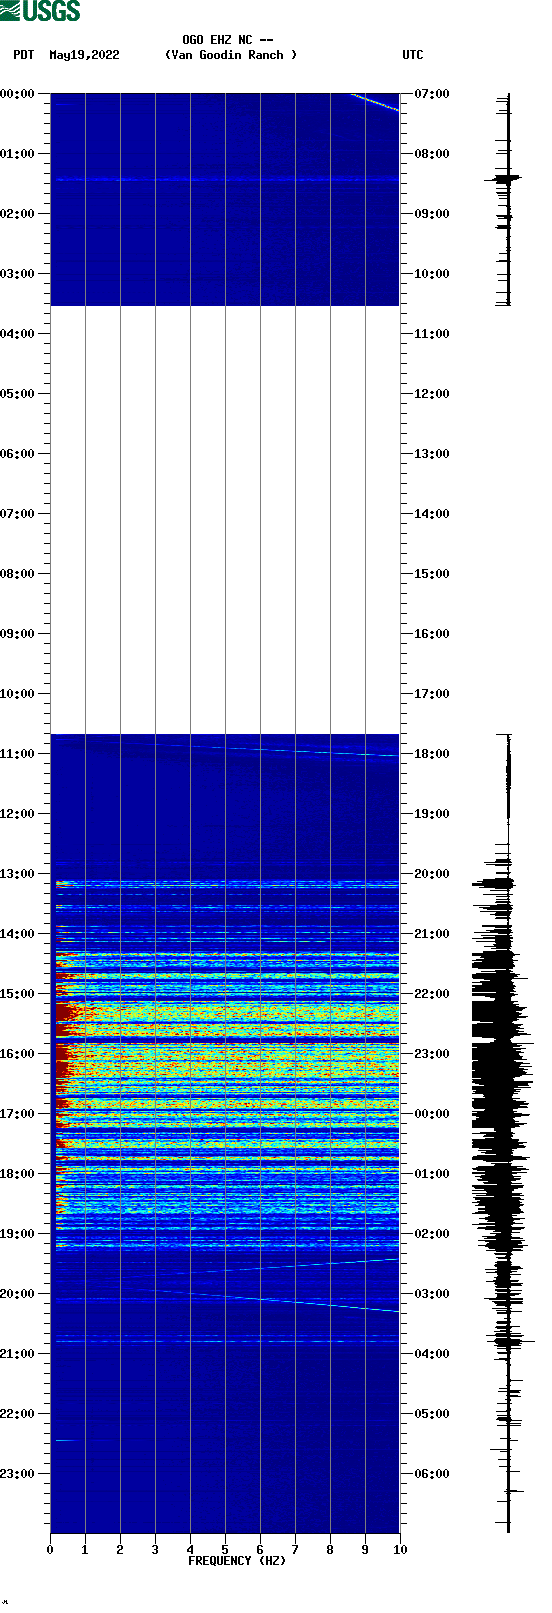The height and width of the screenshot is (1613, 552).
Task: Click the 03:00 UTC time label
Action: (432, 1294)
